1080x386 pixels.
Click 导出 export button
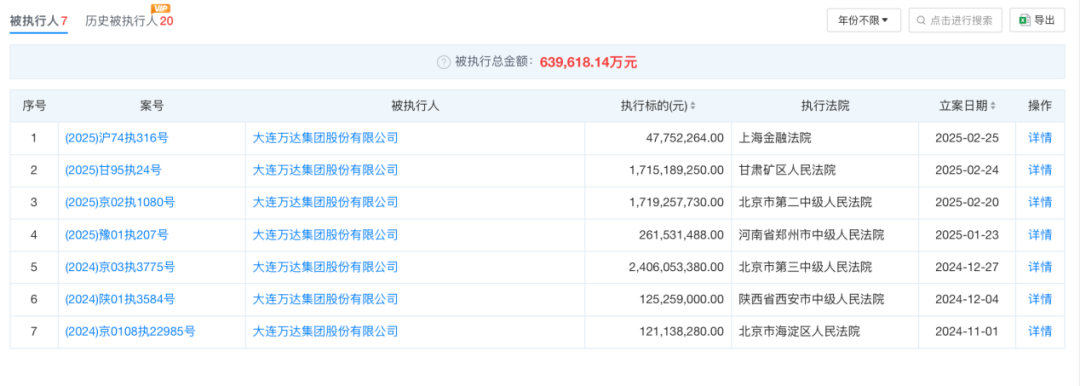click(1037, 21)
